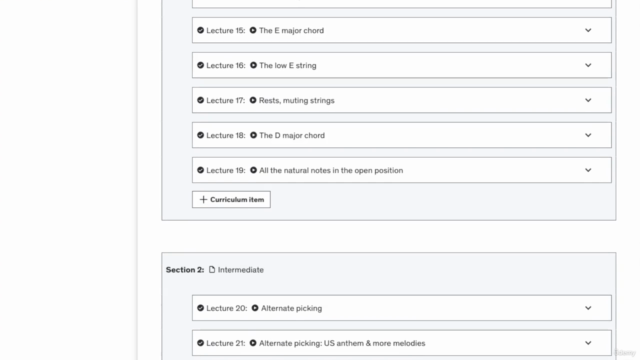The height and width of the screenshot is (360, 640).
Task: Expand Lecture 15 The E major chord
Action: tap(588, 30)
